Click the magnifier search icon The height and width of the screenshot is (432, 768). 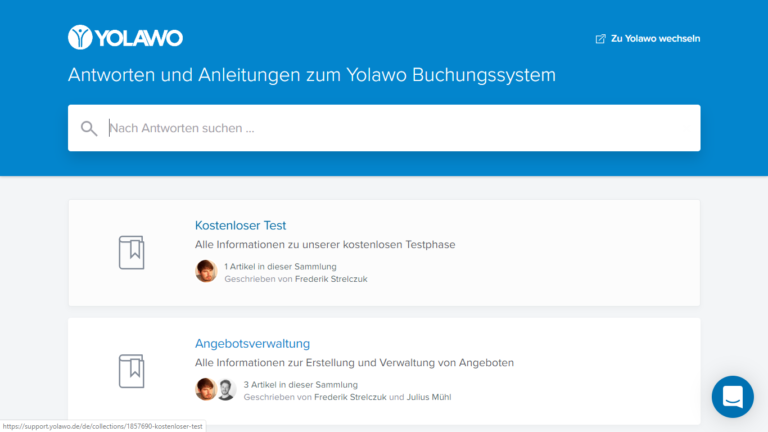point(89,128)
